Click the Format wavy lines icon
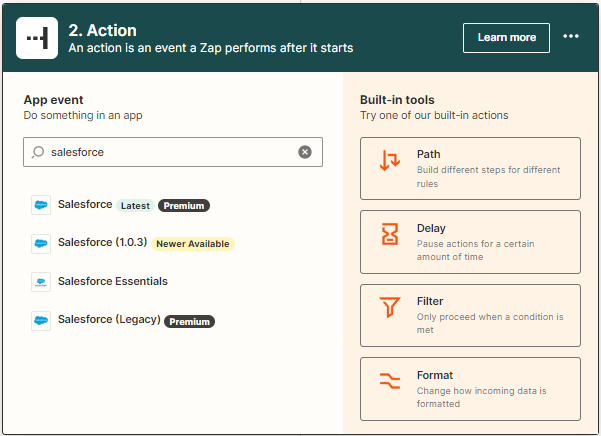Image resolution: width=601 pixels, height=436 pixels. click(x=390, y=381)
